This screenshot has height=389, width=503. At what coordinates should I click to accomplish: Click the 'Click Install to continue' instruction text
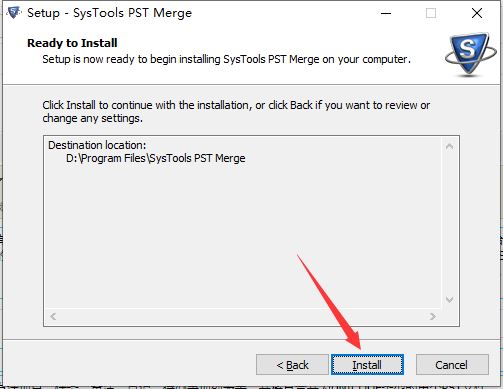click(236, 112)
